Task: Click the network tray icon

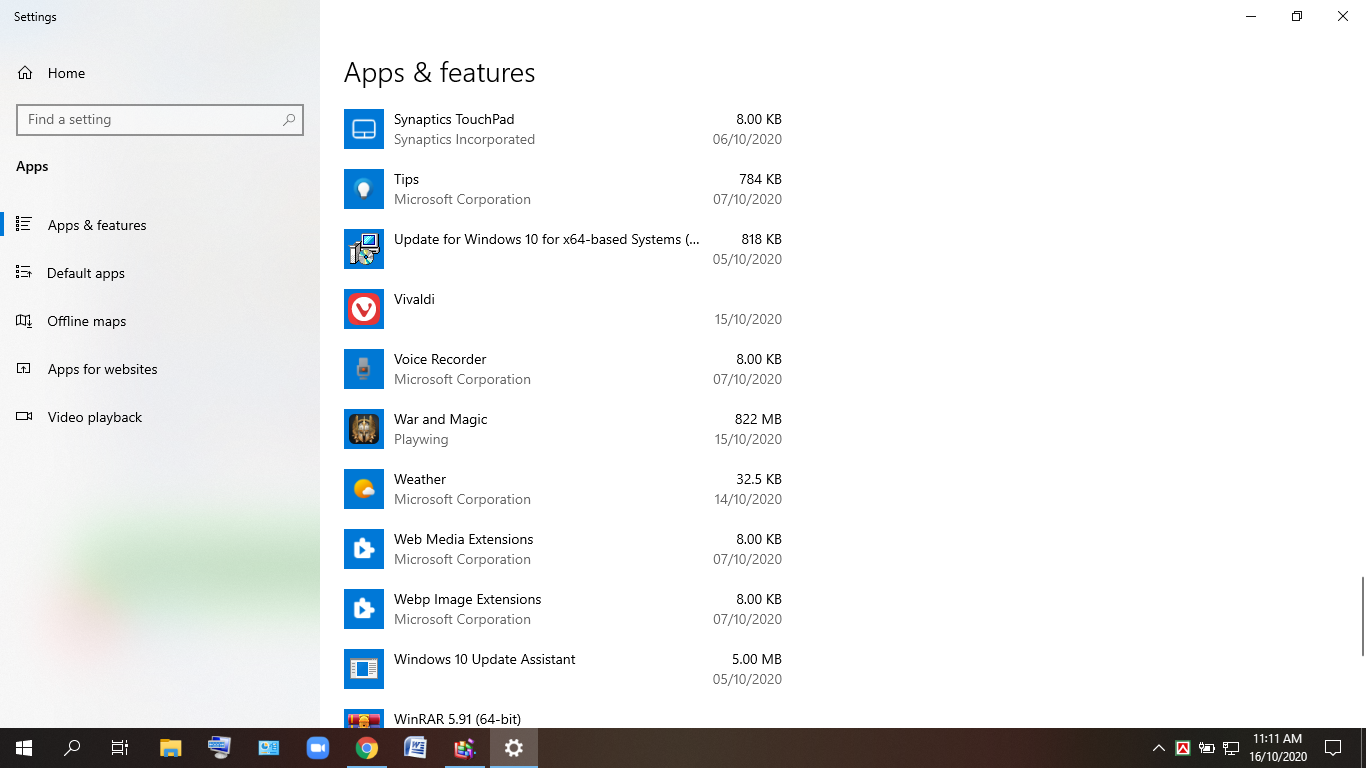Action: [x=1231, y=748]
